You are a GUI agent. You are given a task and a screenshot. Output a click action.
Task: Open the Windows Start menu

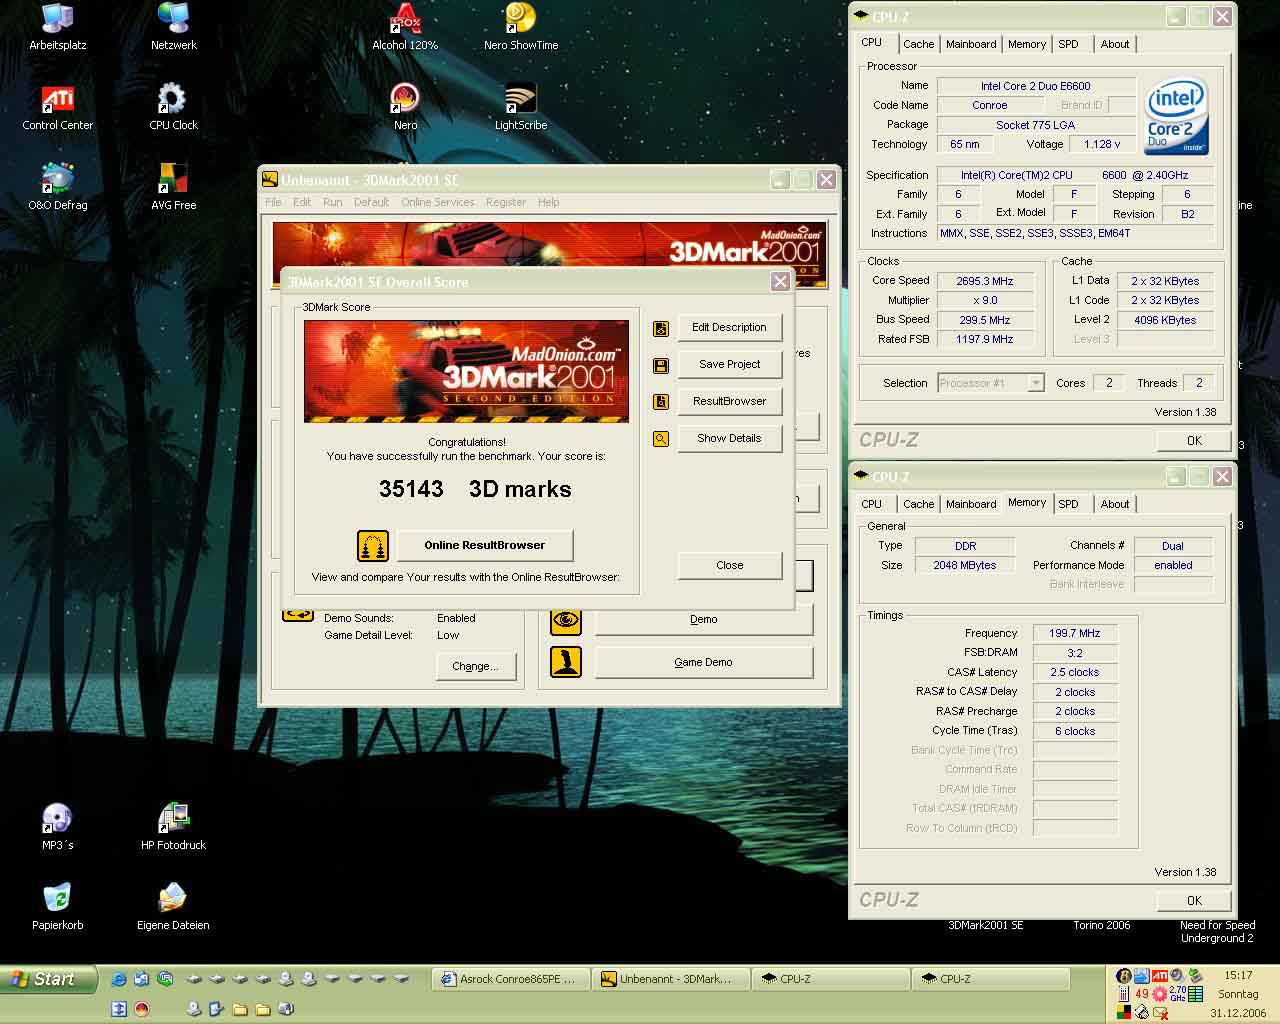click(48, 979)
